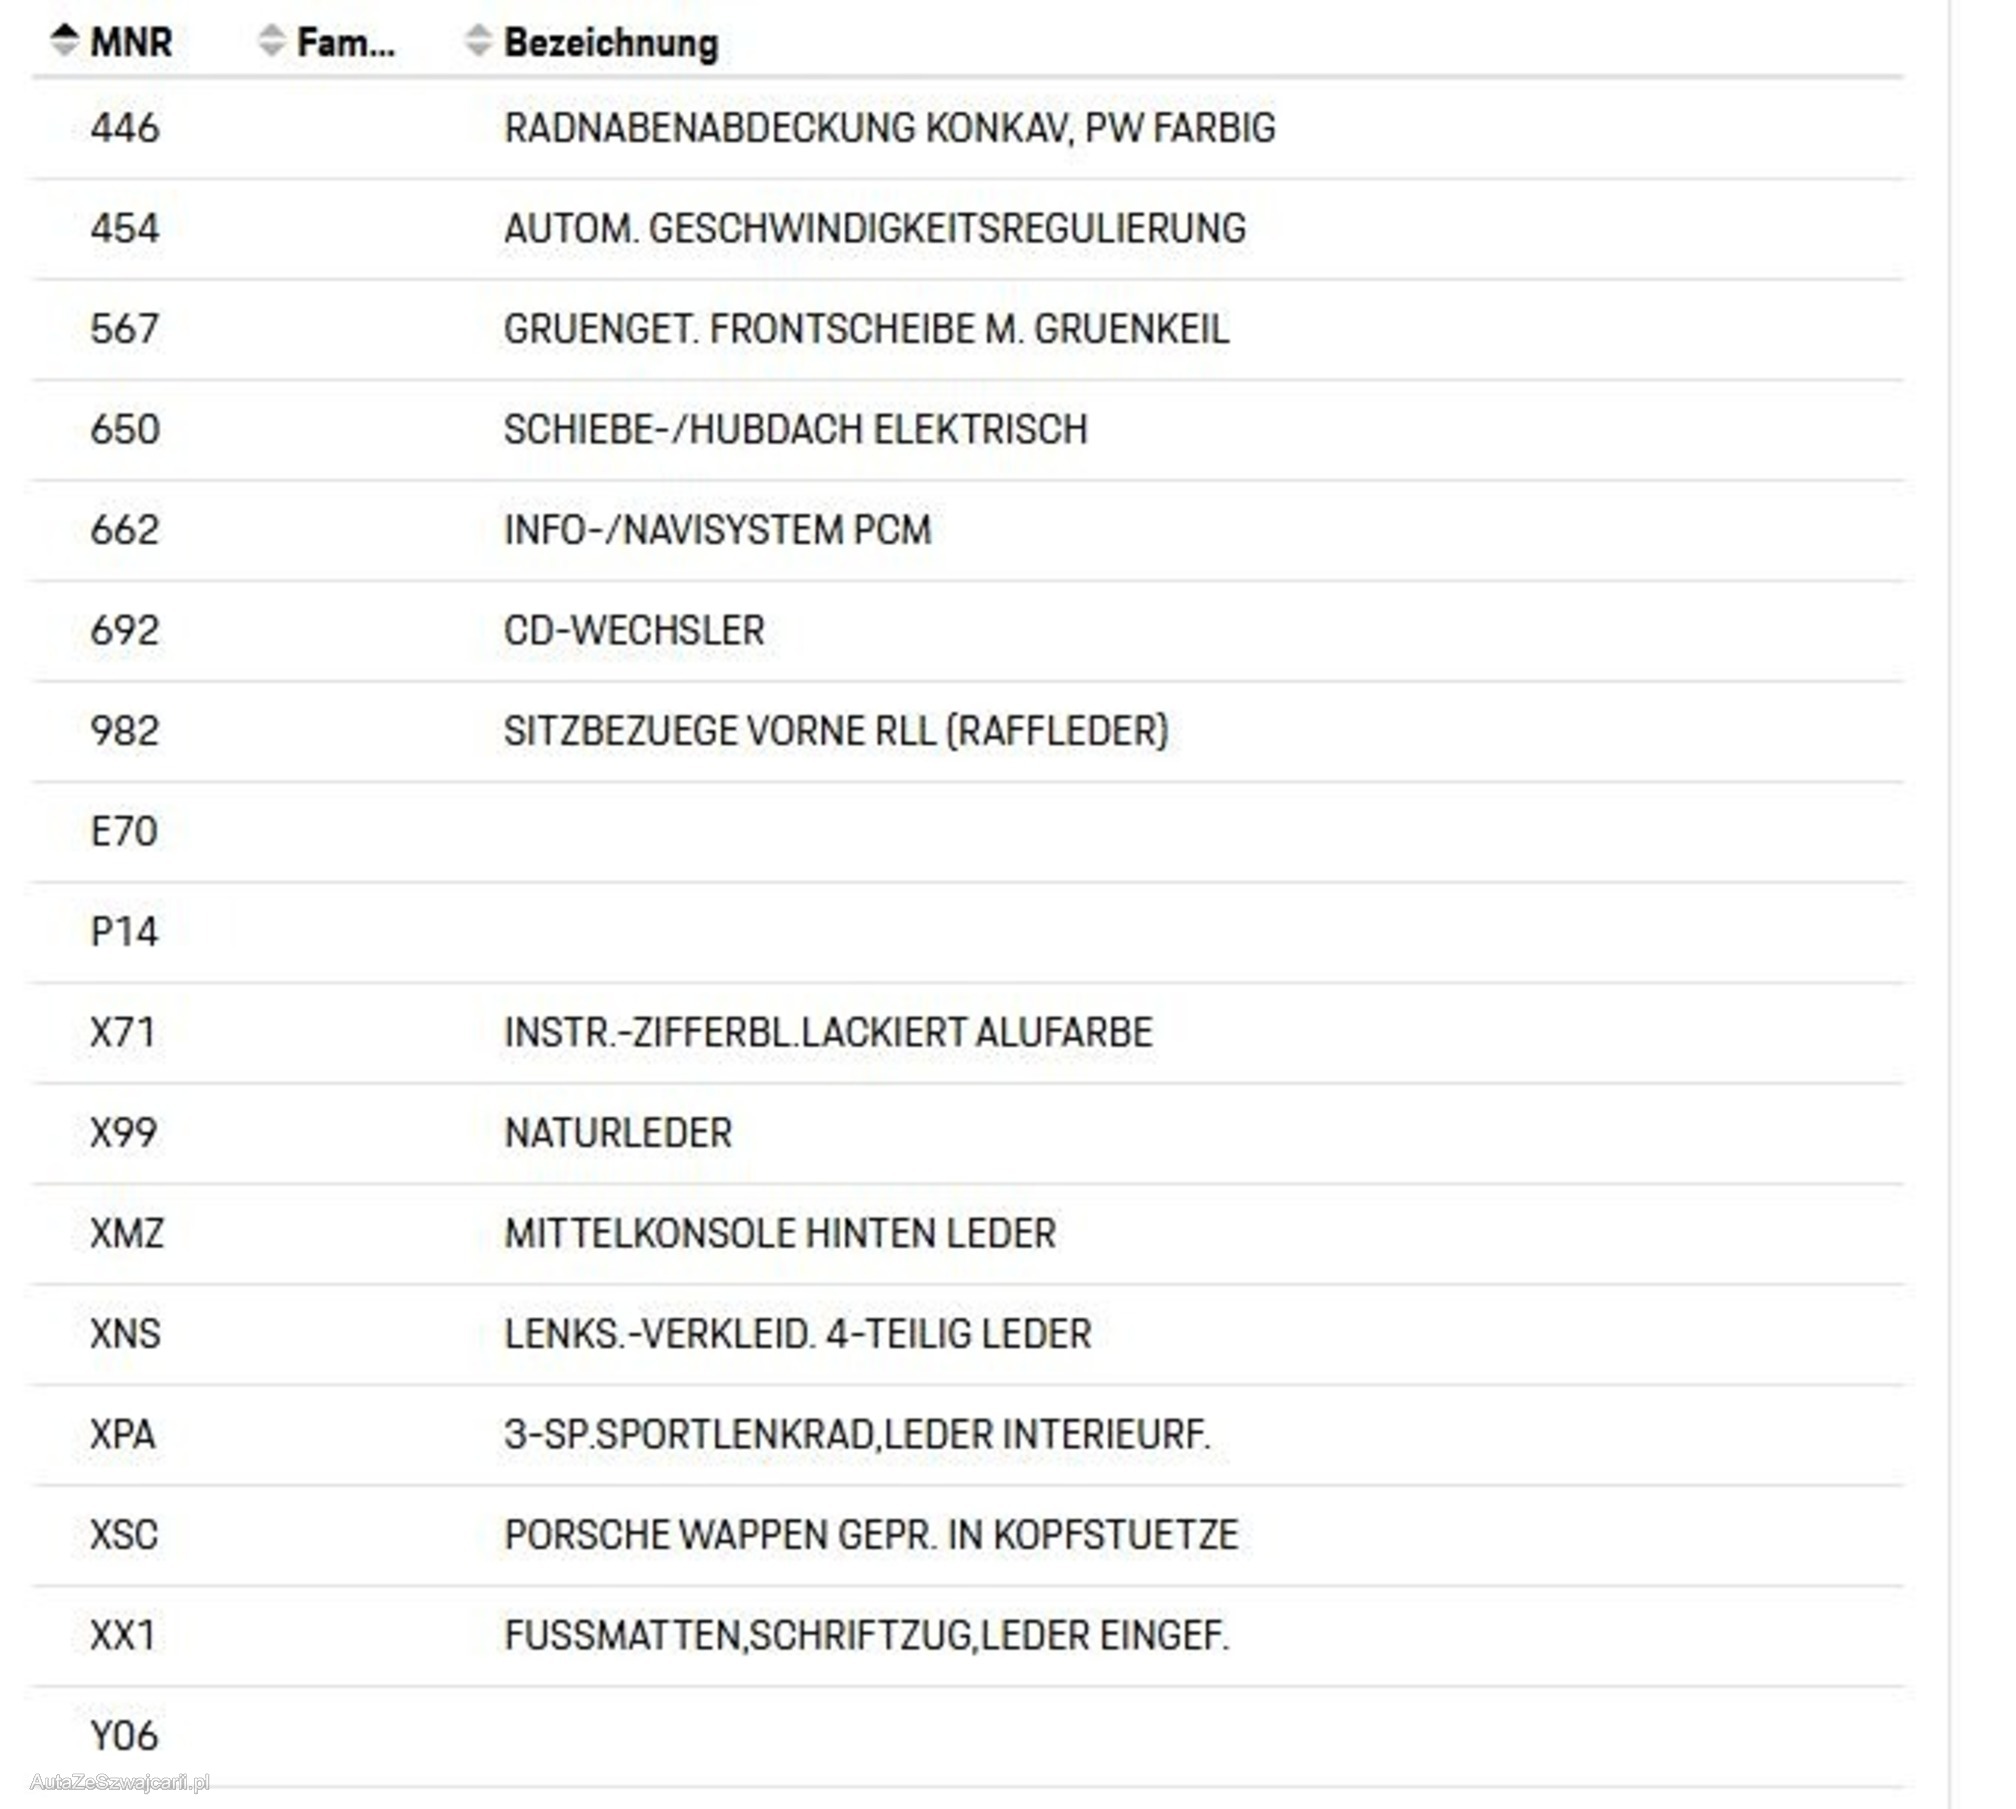Screen dimensions: 2016x1809
Task: Click the Fam... column sort arrows
Action: [x=271, y=40]
